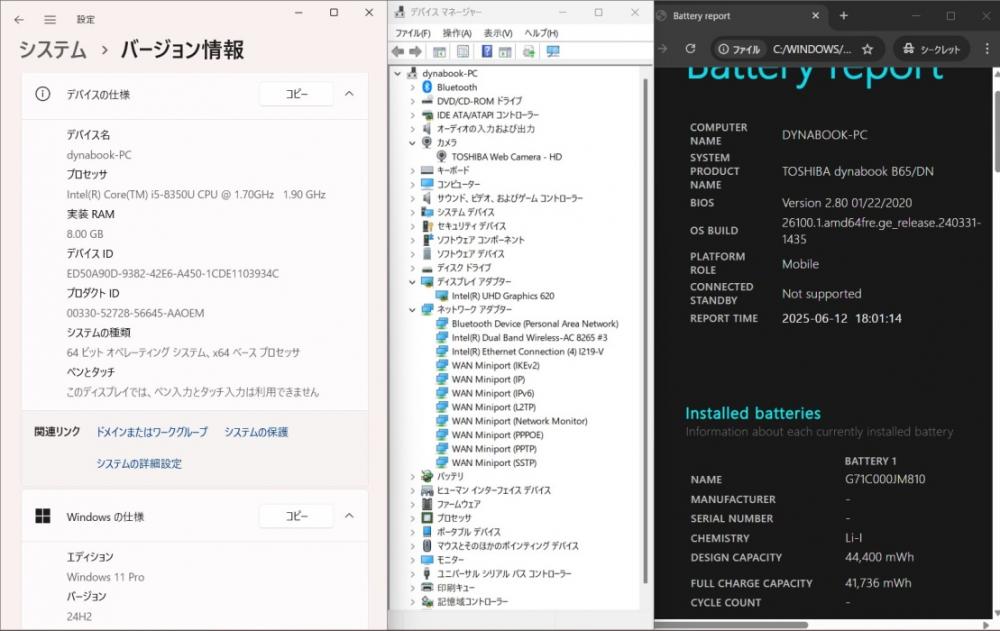Open a new browser tab with plus
Viewport: 1000px width, 631px height.
(x=844, y=15)
